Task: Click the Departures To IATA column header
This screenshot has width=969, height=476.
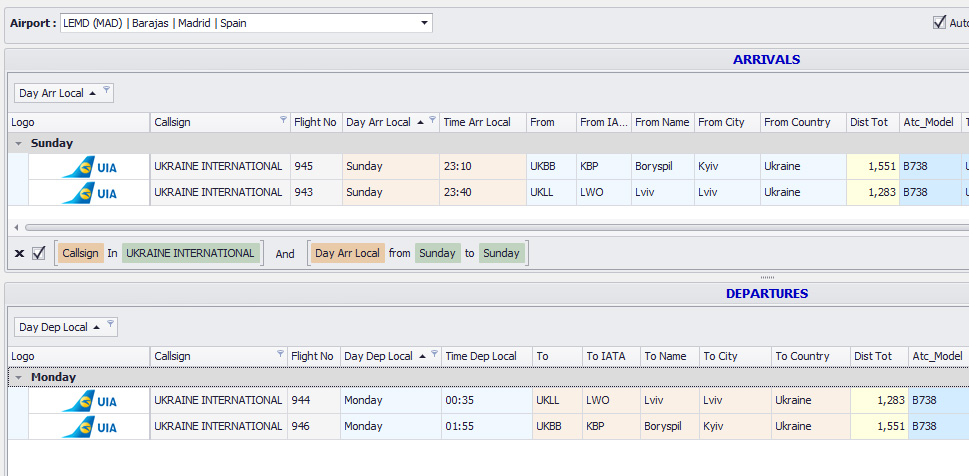Action: (611, 356)
